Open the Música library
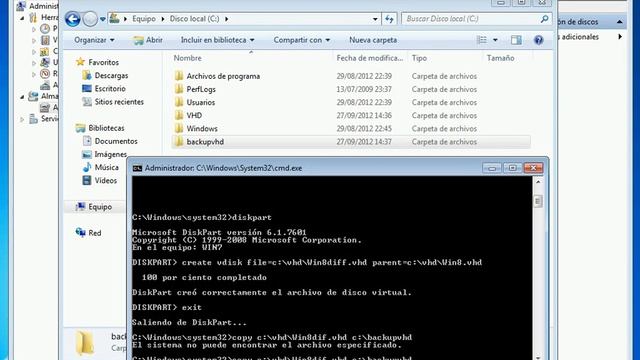 (106, 167)
